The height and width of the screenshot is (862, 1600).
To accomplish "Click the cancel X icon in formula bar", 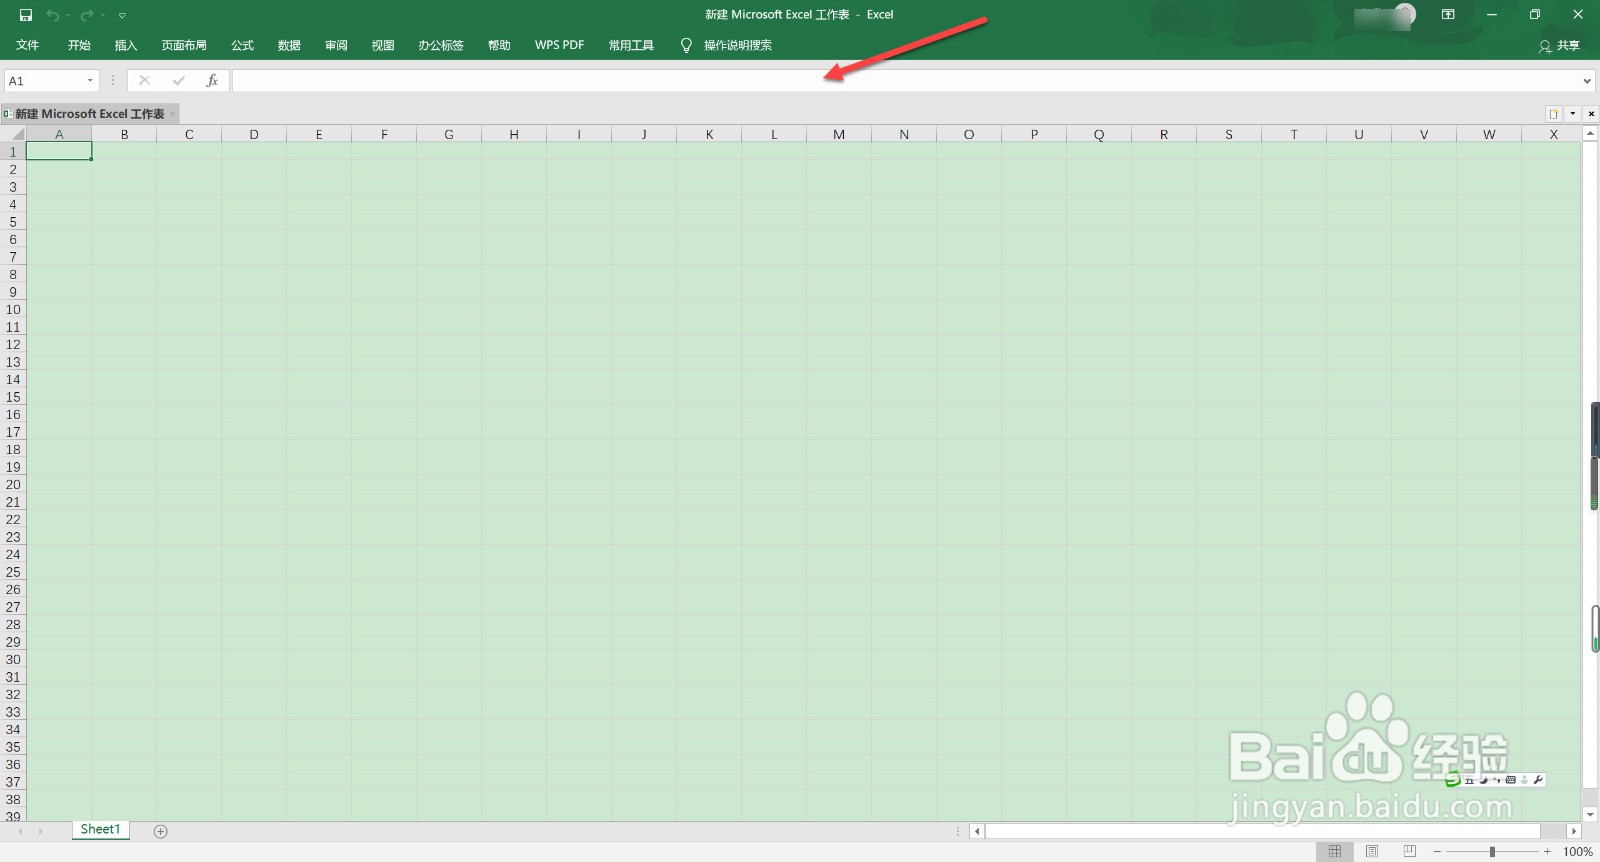I will click(144, 81).
